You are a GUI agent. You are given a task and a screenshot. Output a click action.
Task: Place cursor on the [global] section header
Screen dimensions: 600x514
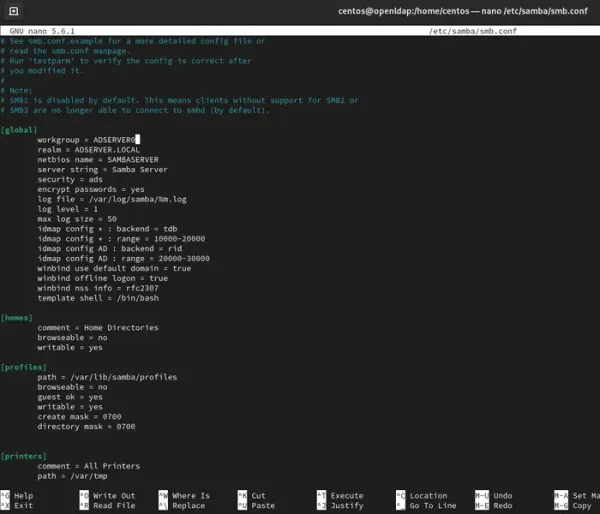click(x=19, y=129)
